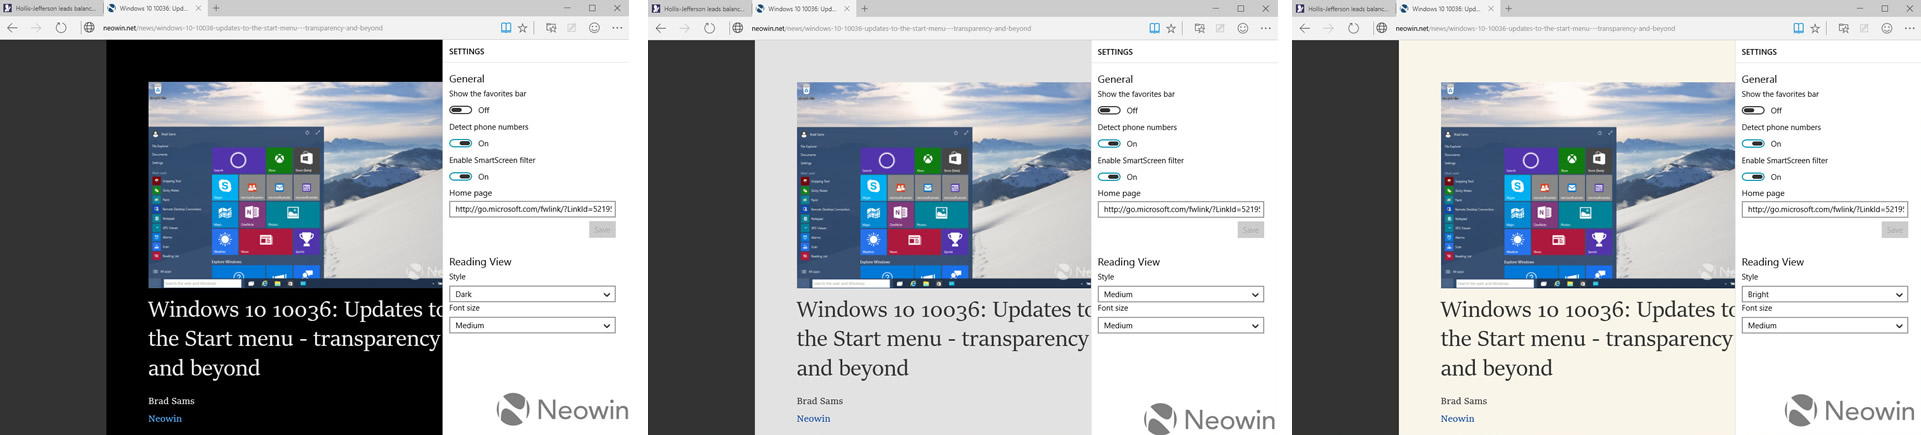
Task: Click Home page URL field in Medium-style window
Action: click(1181, 209)
